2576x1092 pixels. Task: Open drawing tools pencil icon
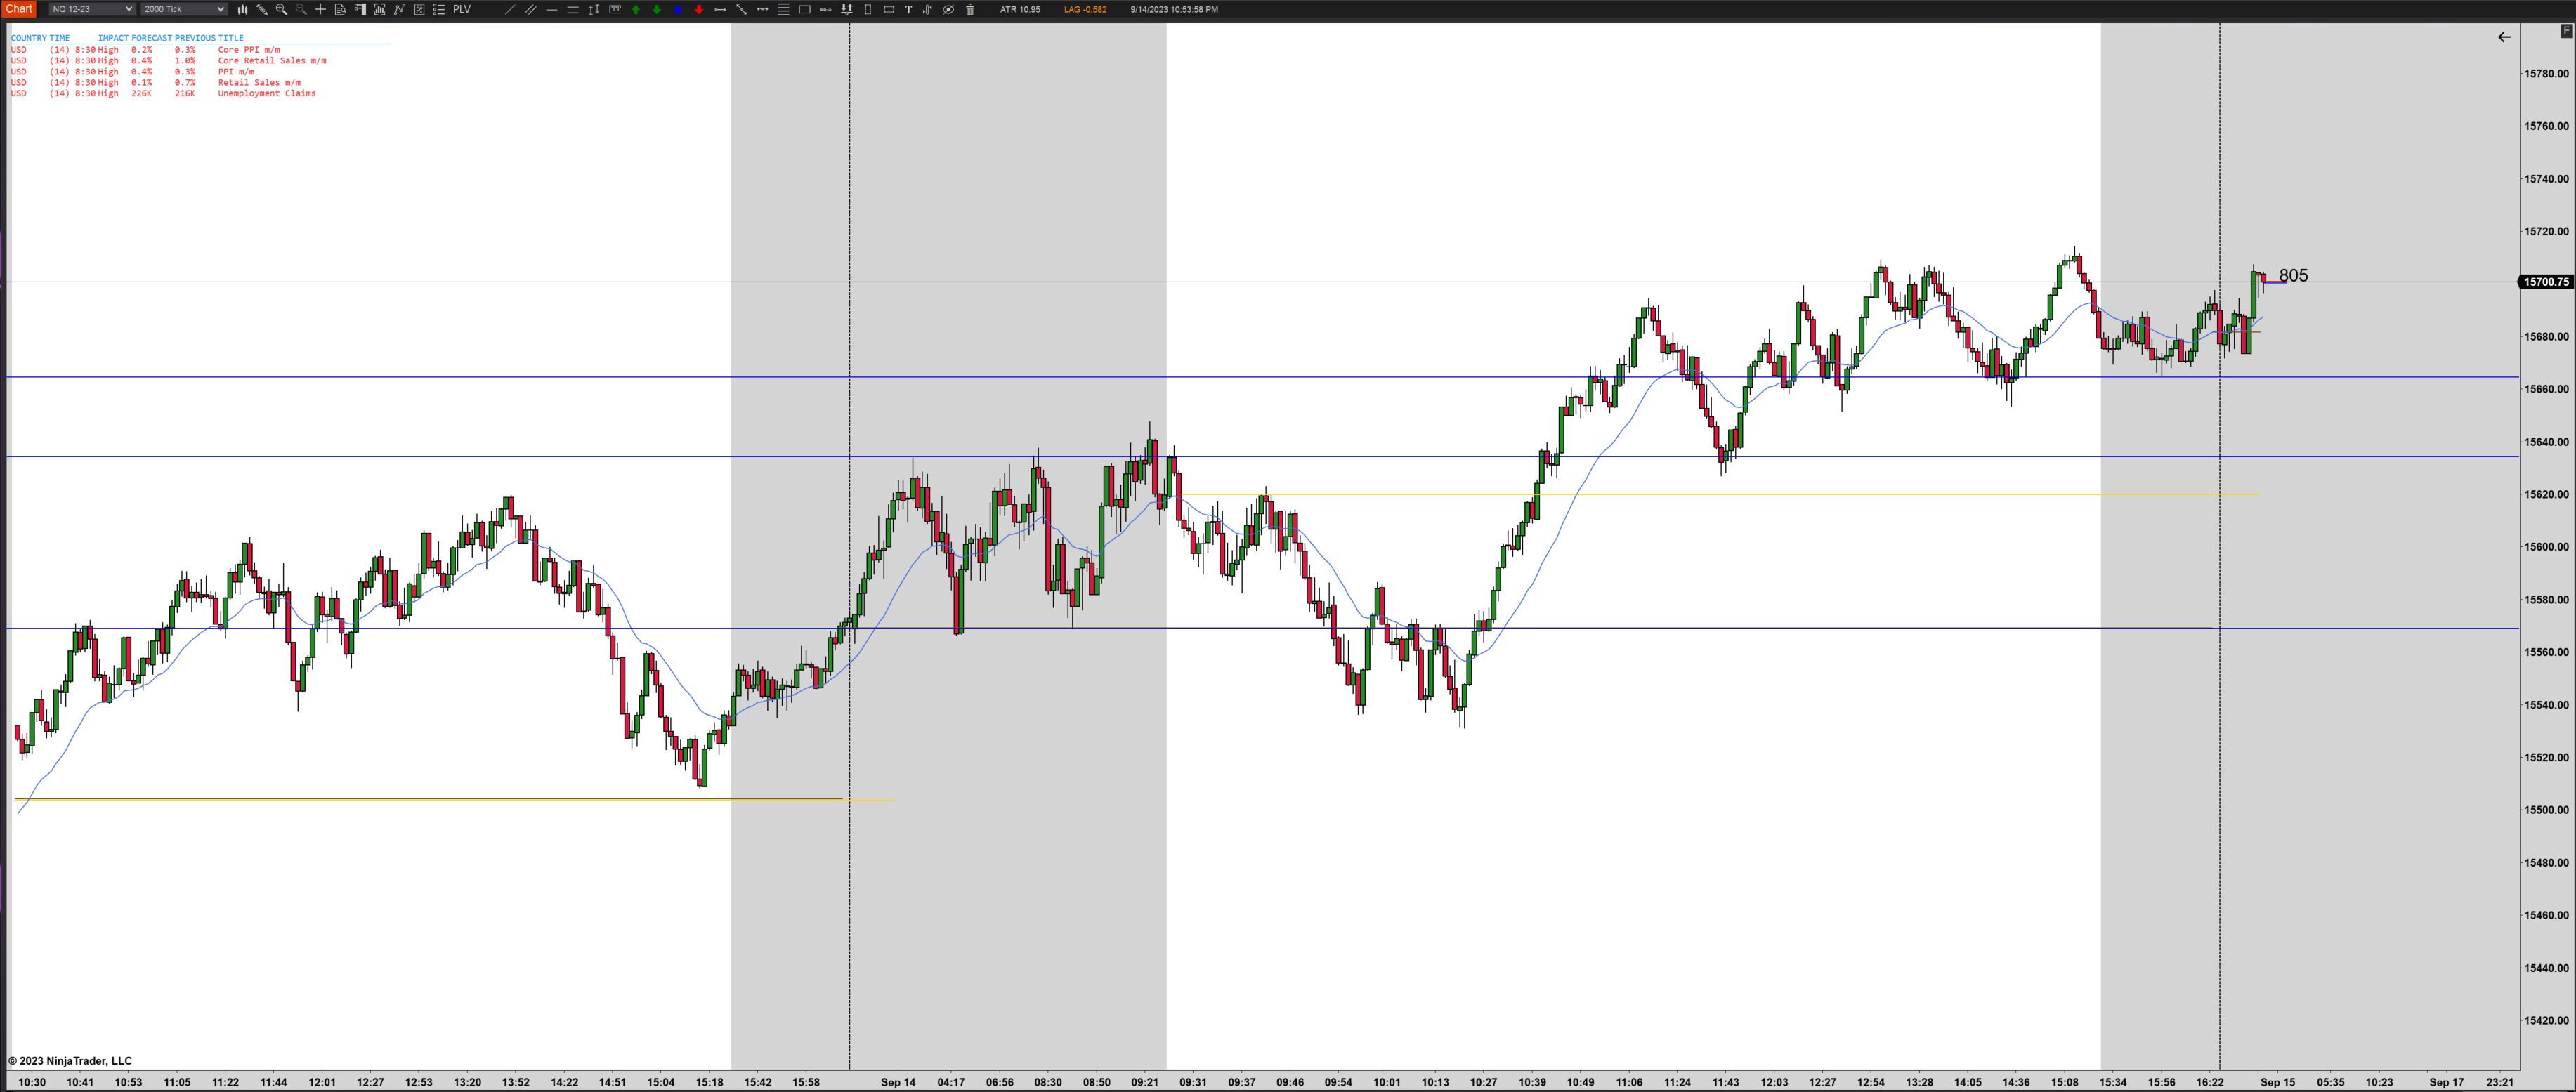tap(262, 9)
